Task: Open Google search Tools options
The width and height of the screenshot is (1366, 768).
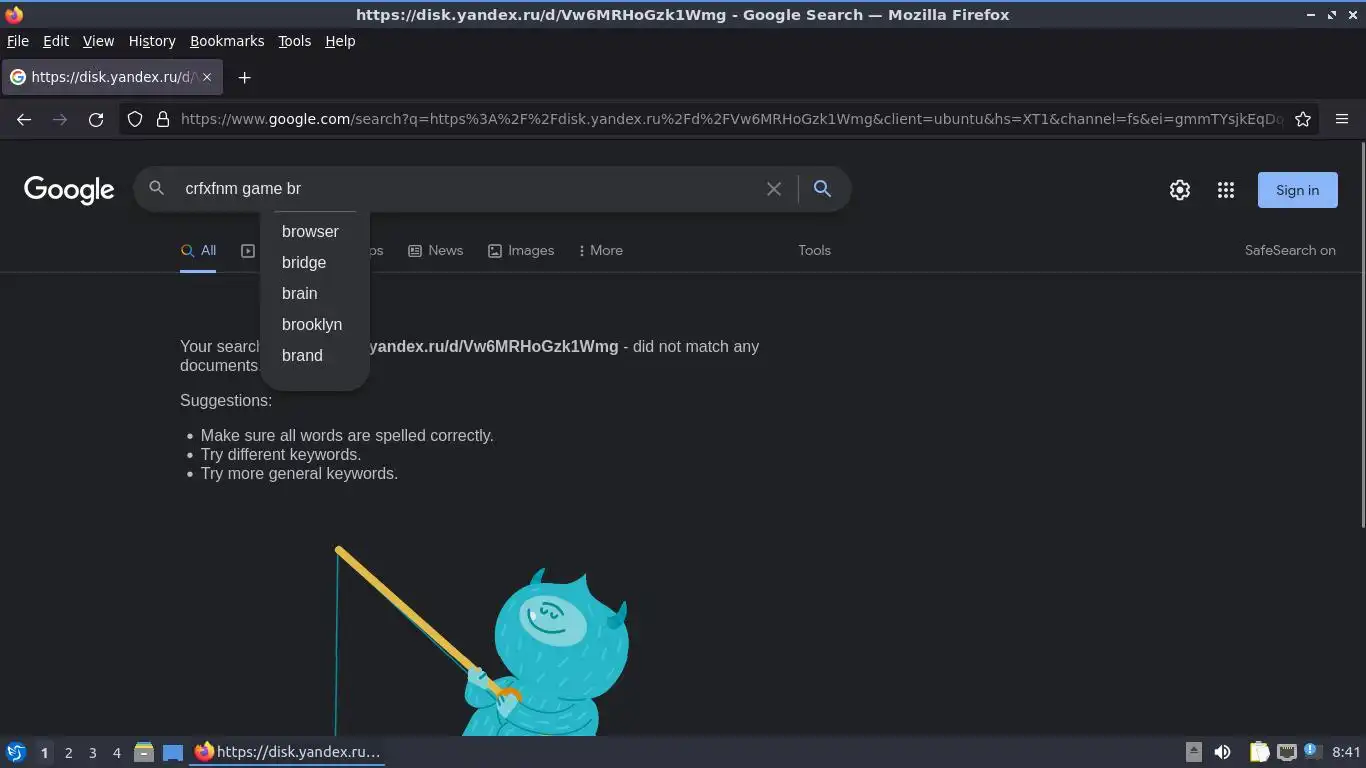Action: click(x=814, y=250)
